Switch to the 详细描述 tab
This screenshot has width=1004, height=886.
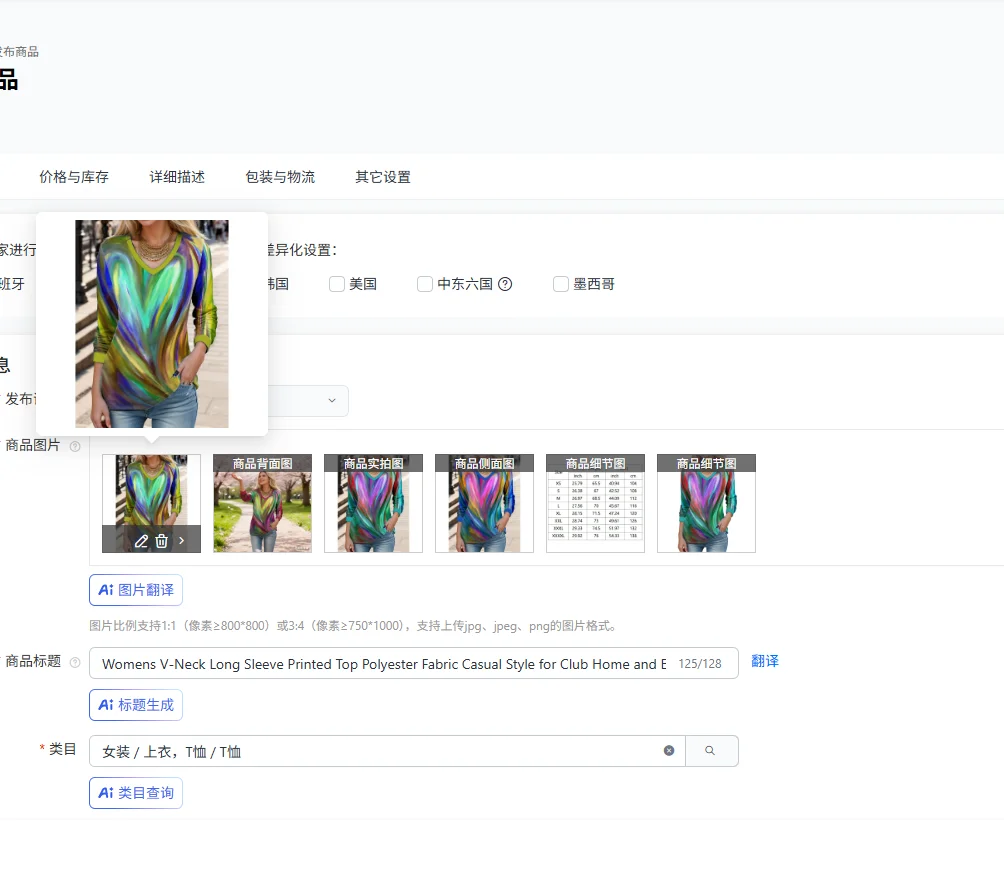[177, 177]
